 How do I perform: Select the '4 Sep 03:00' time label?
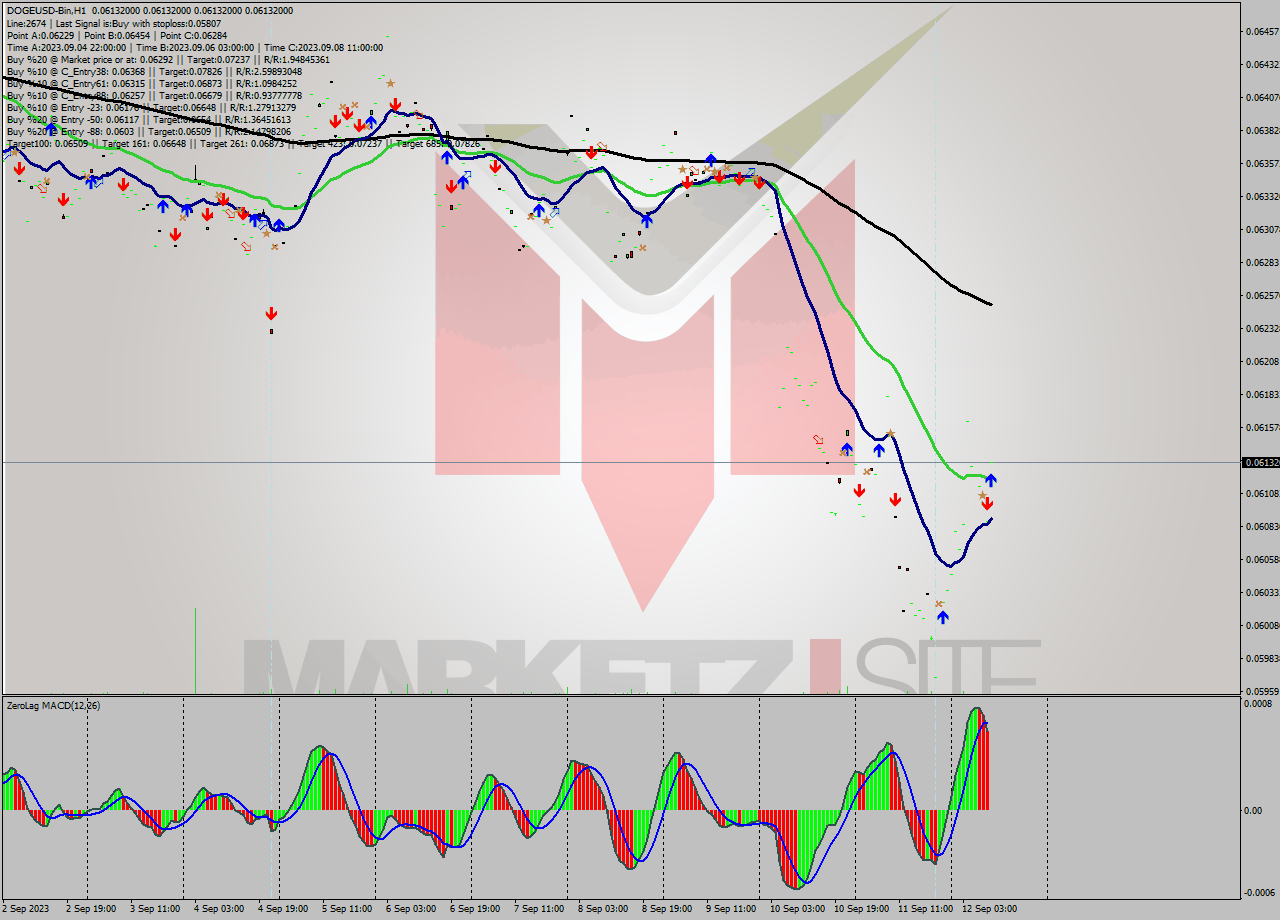coord(219,908)
